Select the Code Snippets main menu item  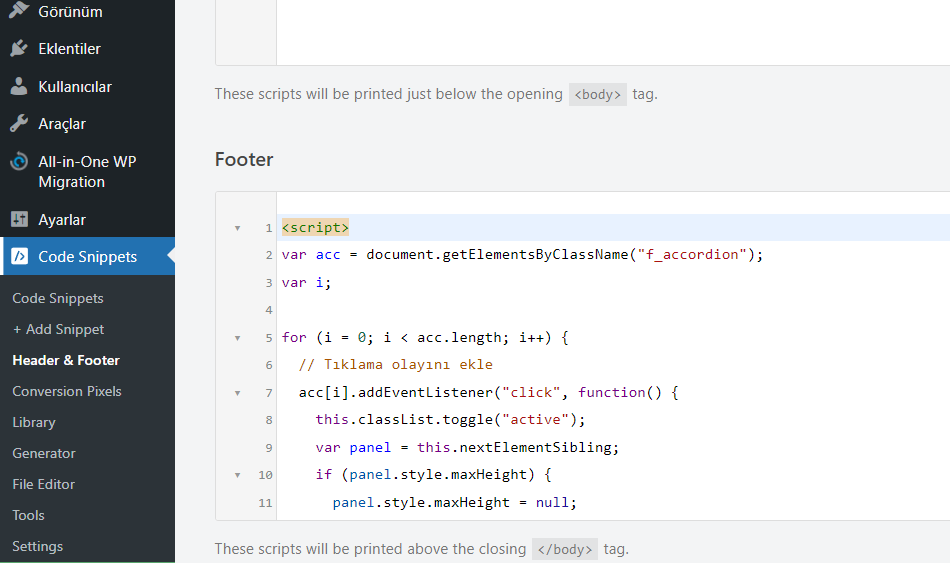tap(87, 256)
